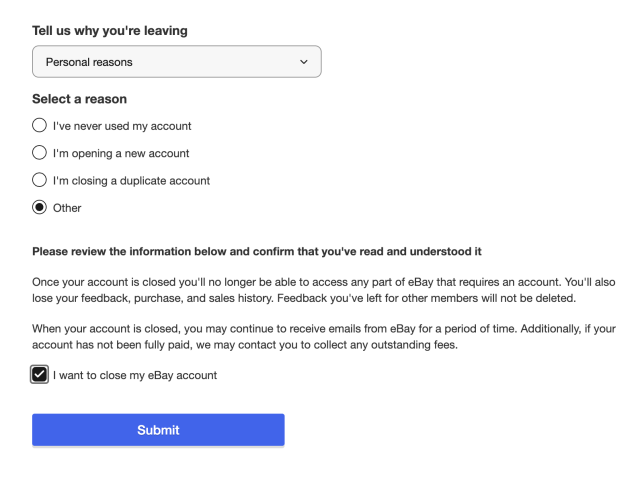This screenshot has height=480, width=640.
Task: Click the chevron arrow in the leaving-reason dropdown
Action: (304, 63)
